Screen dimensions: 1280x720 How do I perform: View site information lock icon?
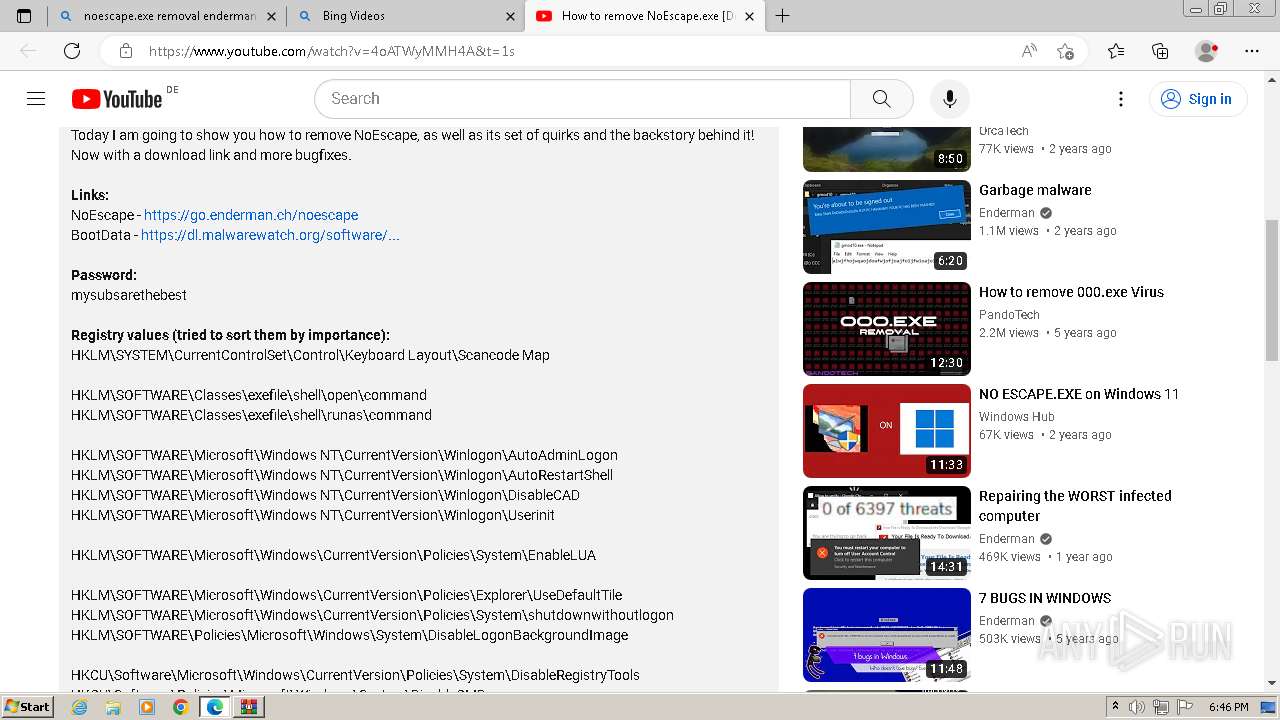(x=126, y=51)
